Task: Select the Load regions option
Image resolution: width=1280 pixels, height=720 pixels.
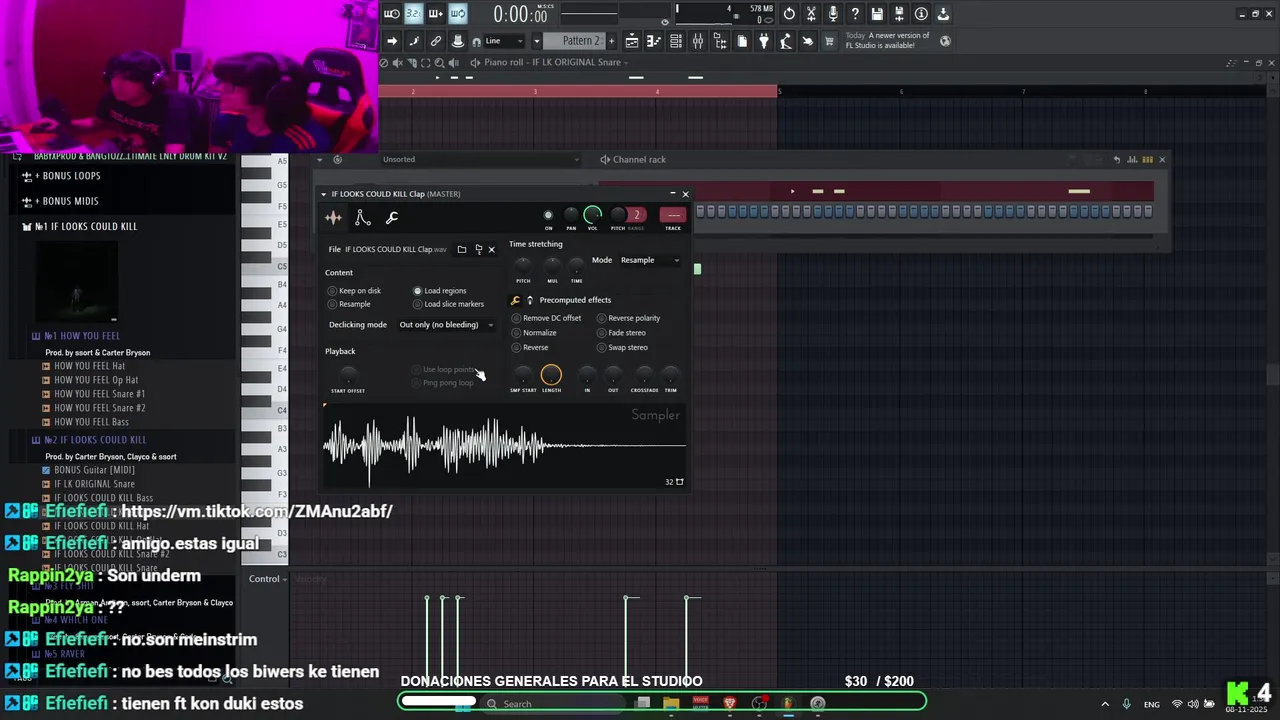Action: tap(440, 291)
